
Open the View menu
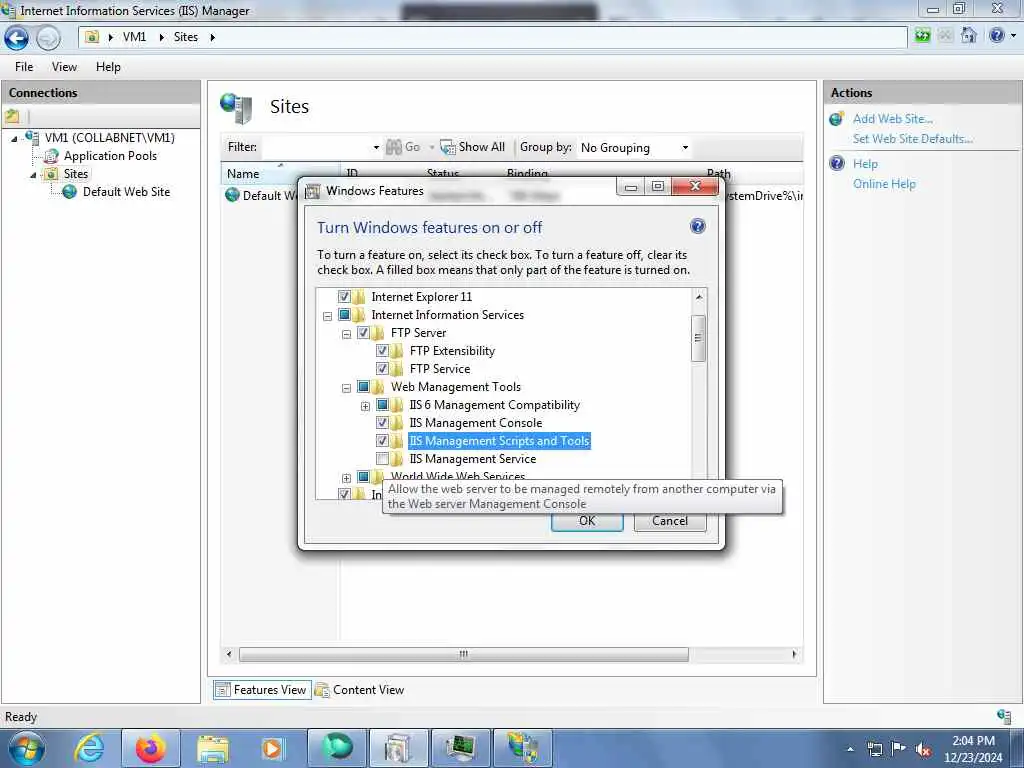click(x=64, y=67)
